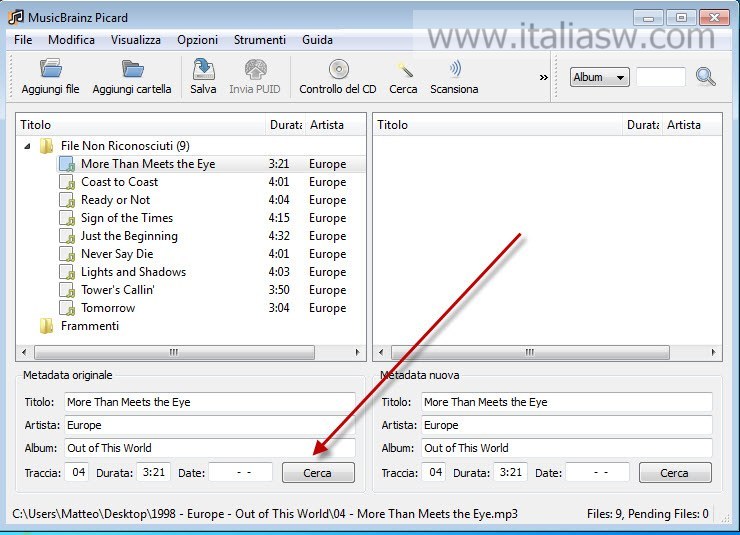
Task: Open the File menu
Action: [23, 40]
